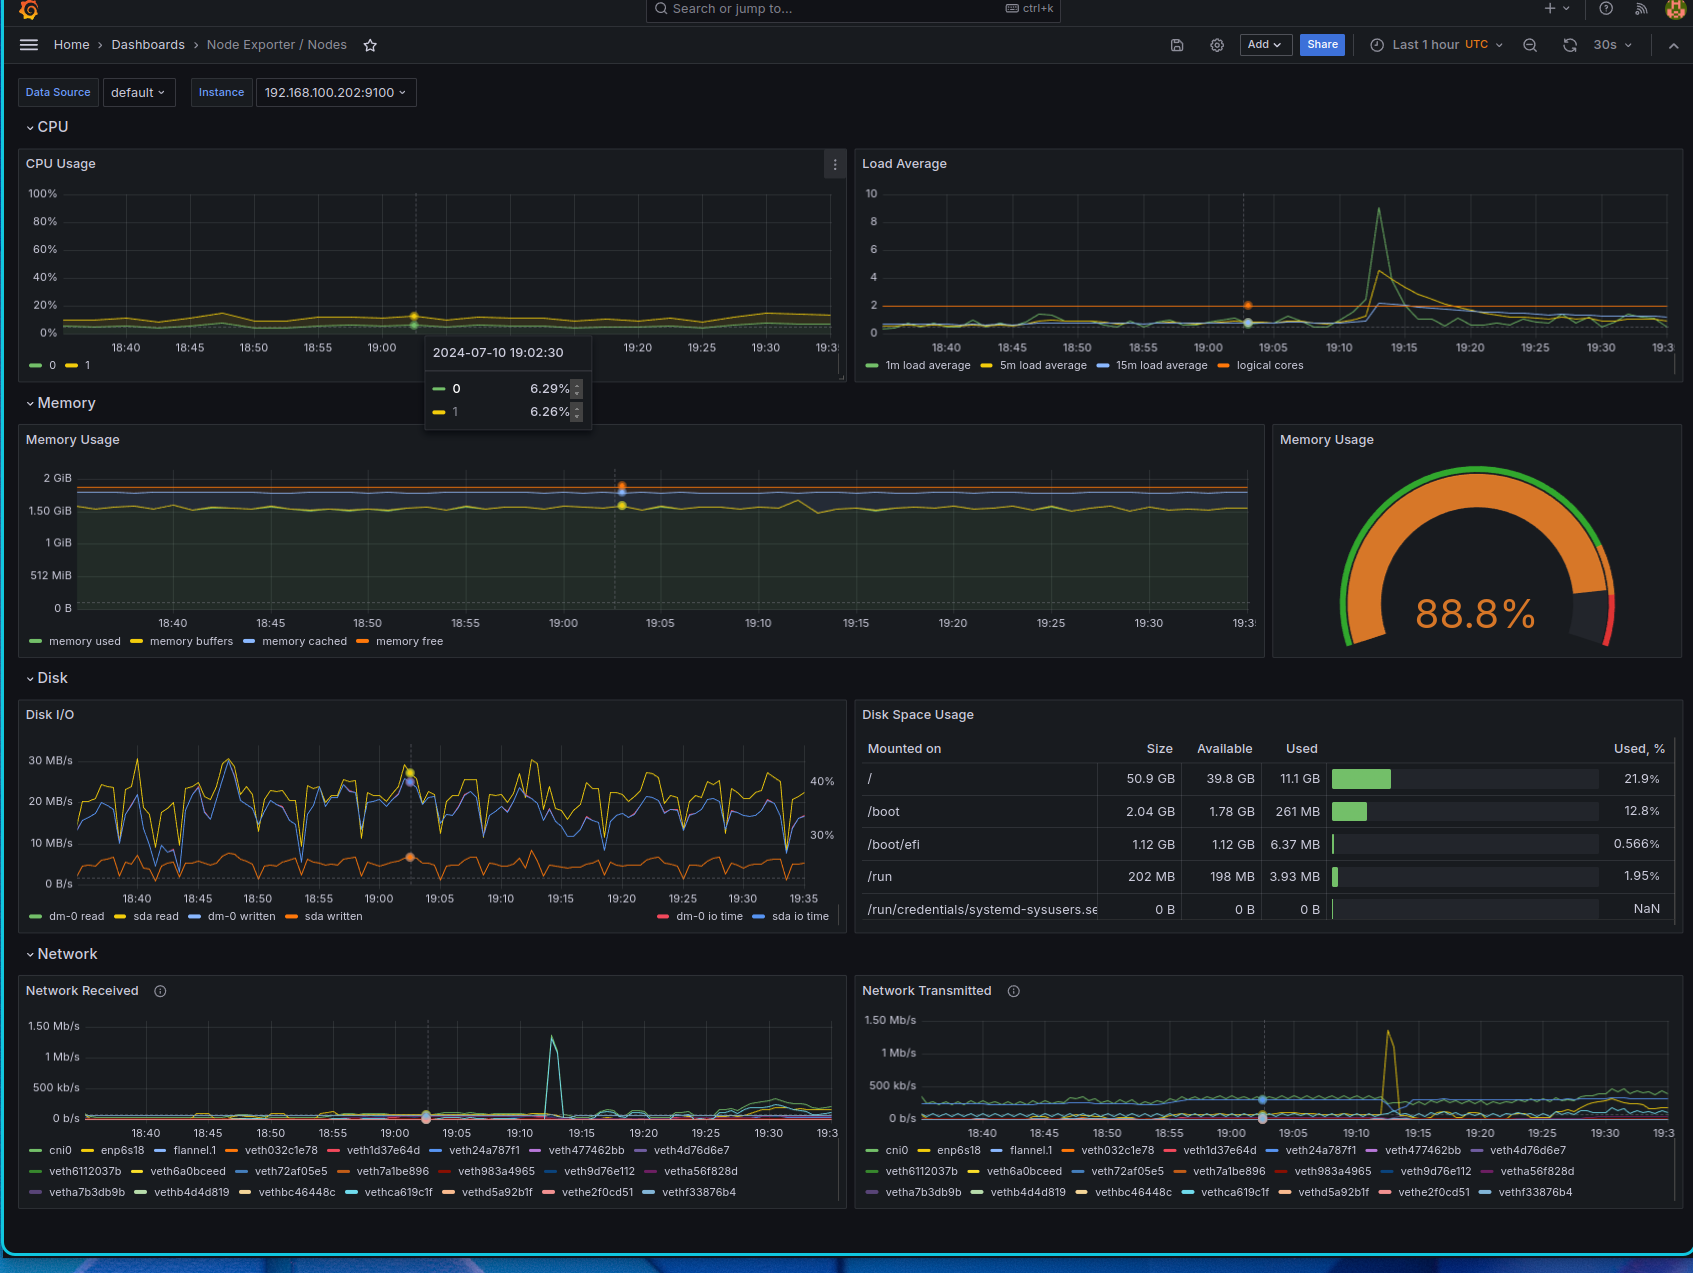1693x1273 pixels.
Task: Sort table by Size column
Action: (1159, 749)
